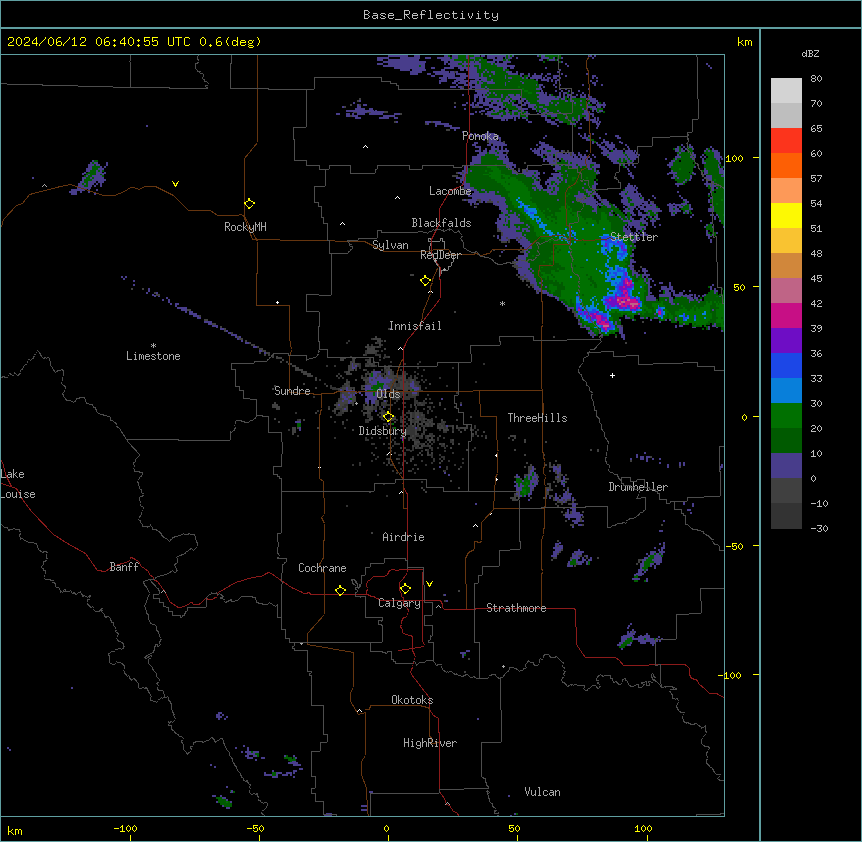The image size is (862, 842).
Task: Click the Drumheller town label
Action: pos(638,487)
